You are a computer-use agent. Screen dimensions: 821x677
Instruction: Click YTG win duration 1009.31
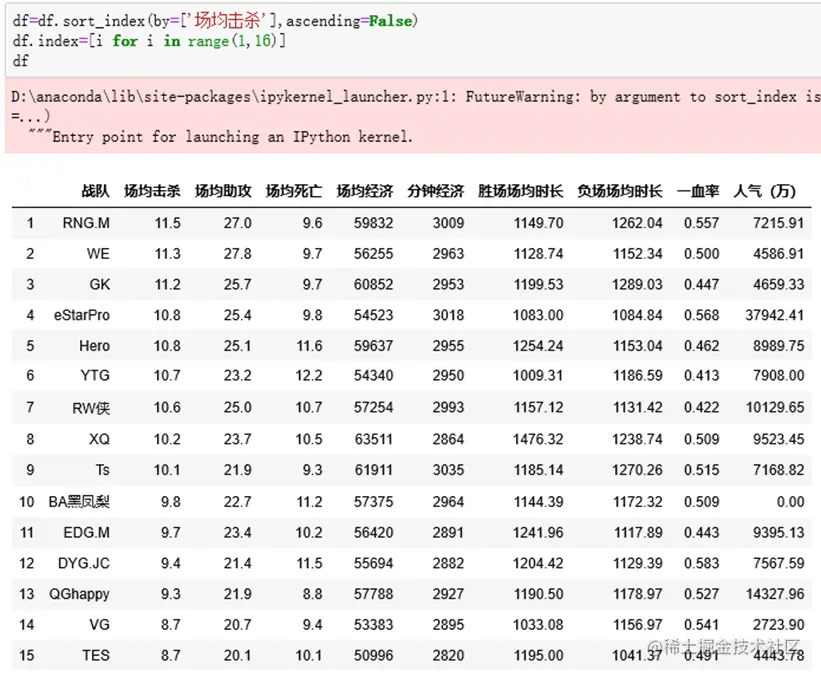point(538,375)
